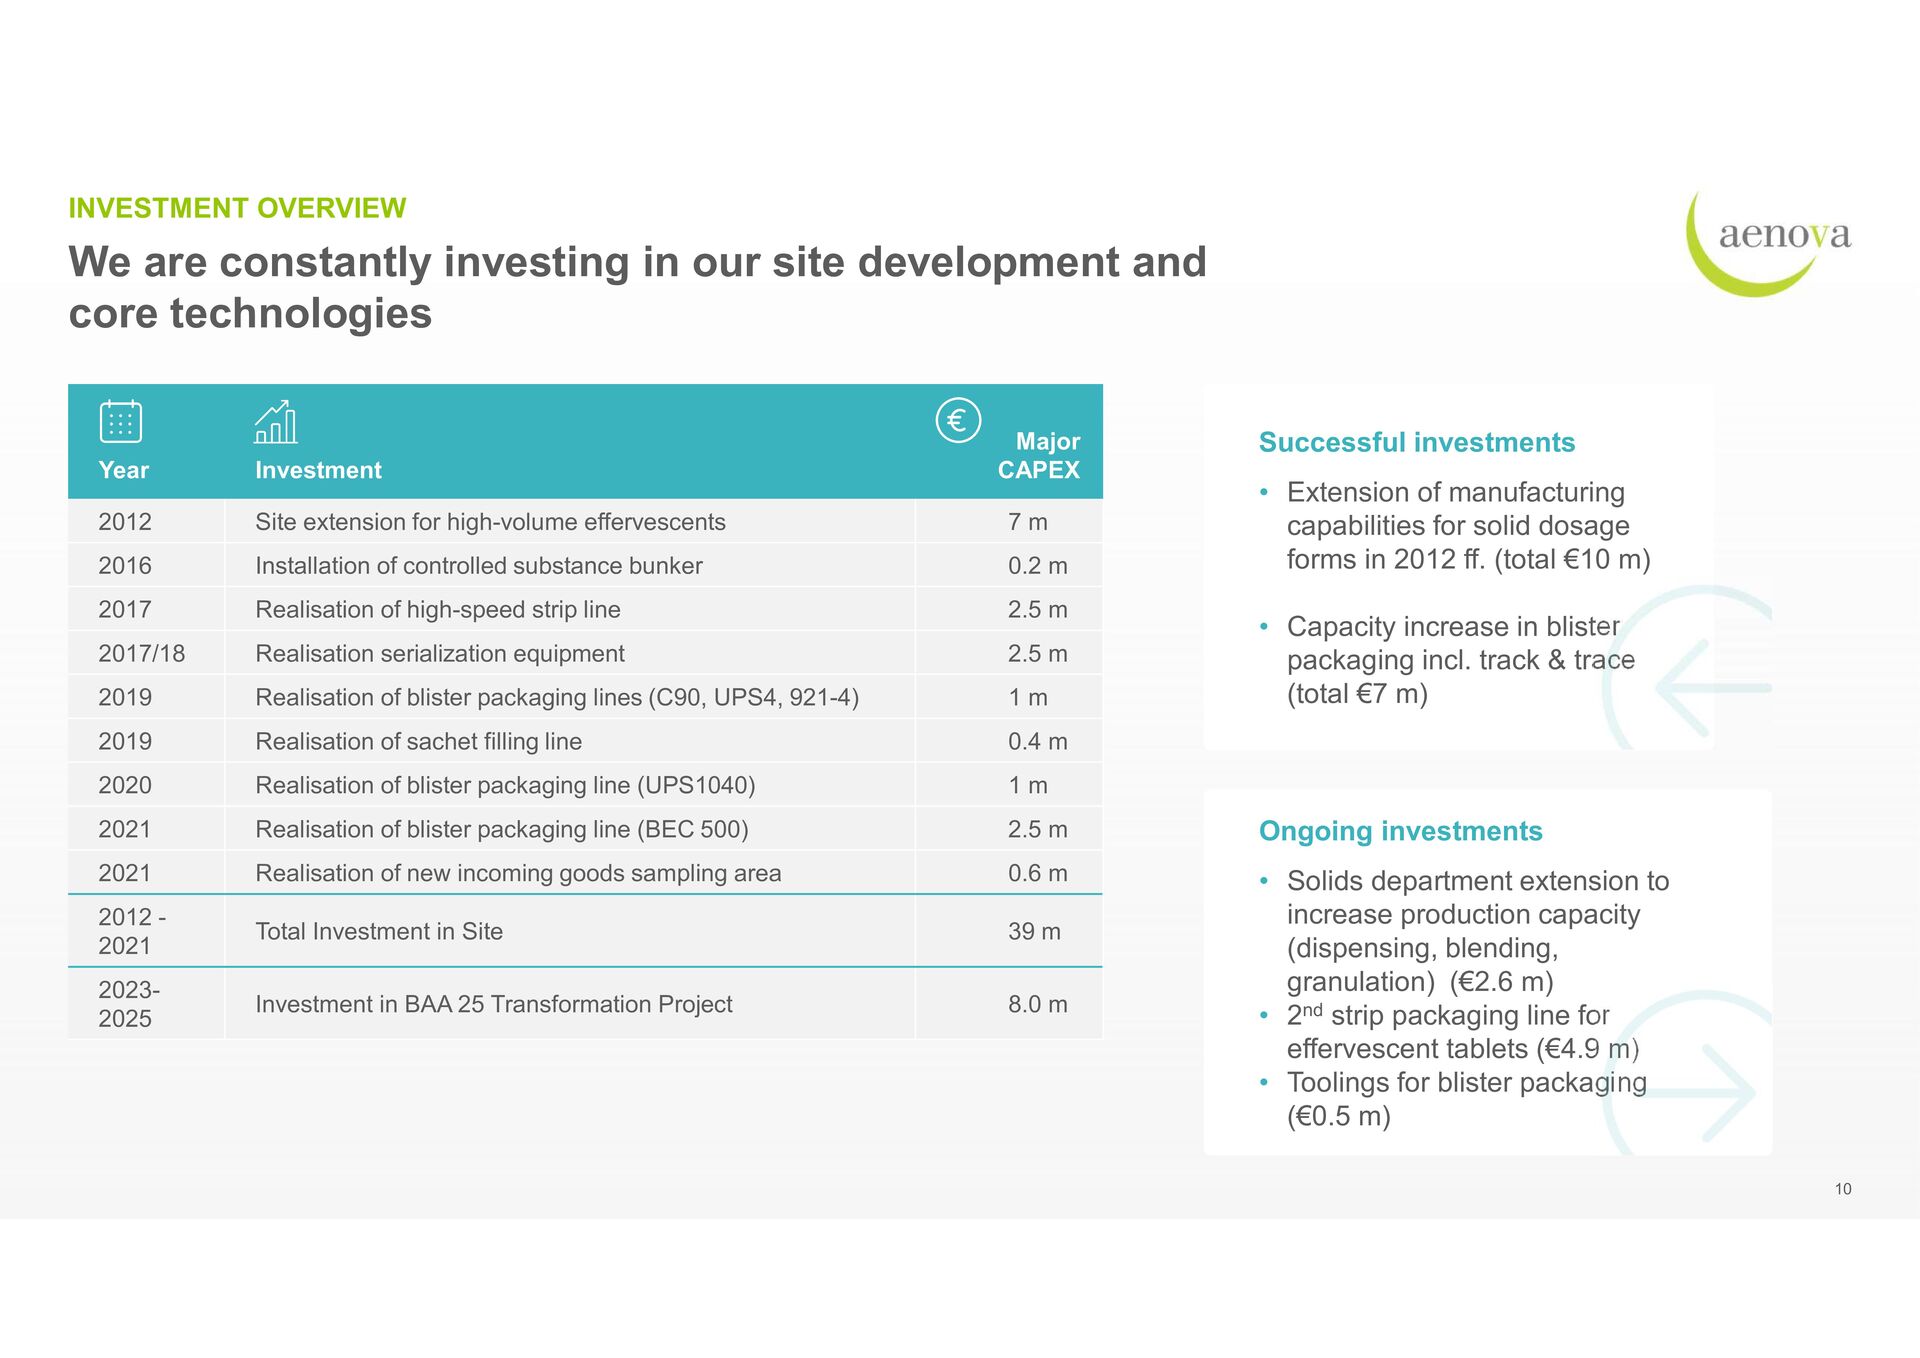Click 'Realisation of new incoming goods sampling area'
This screenshot has height=1358, width=1920.
click(x=518, y=874)
